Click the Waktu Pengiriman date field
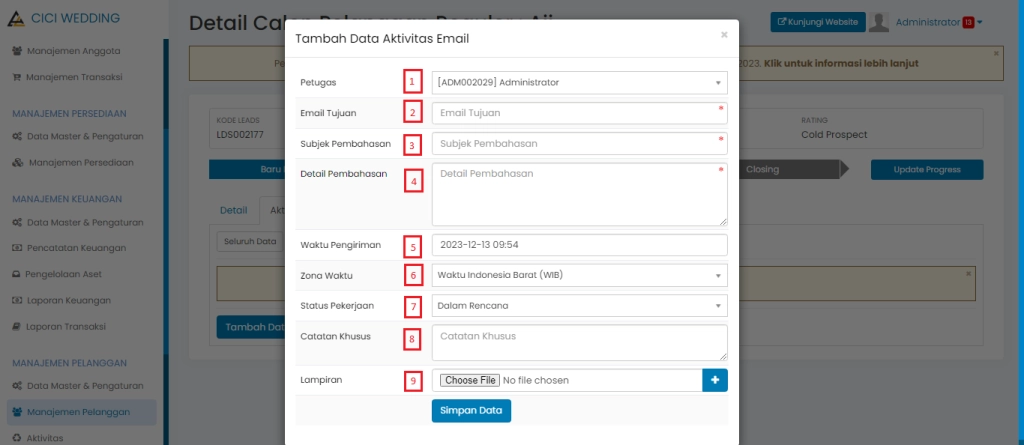 pyautogui.click(x=579, y=245)
